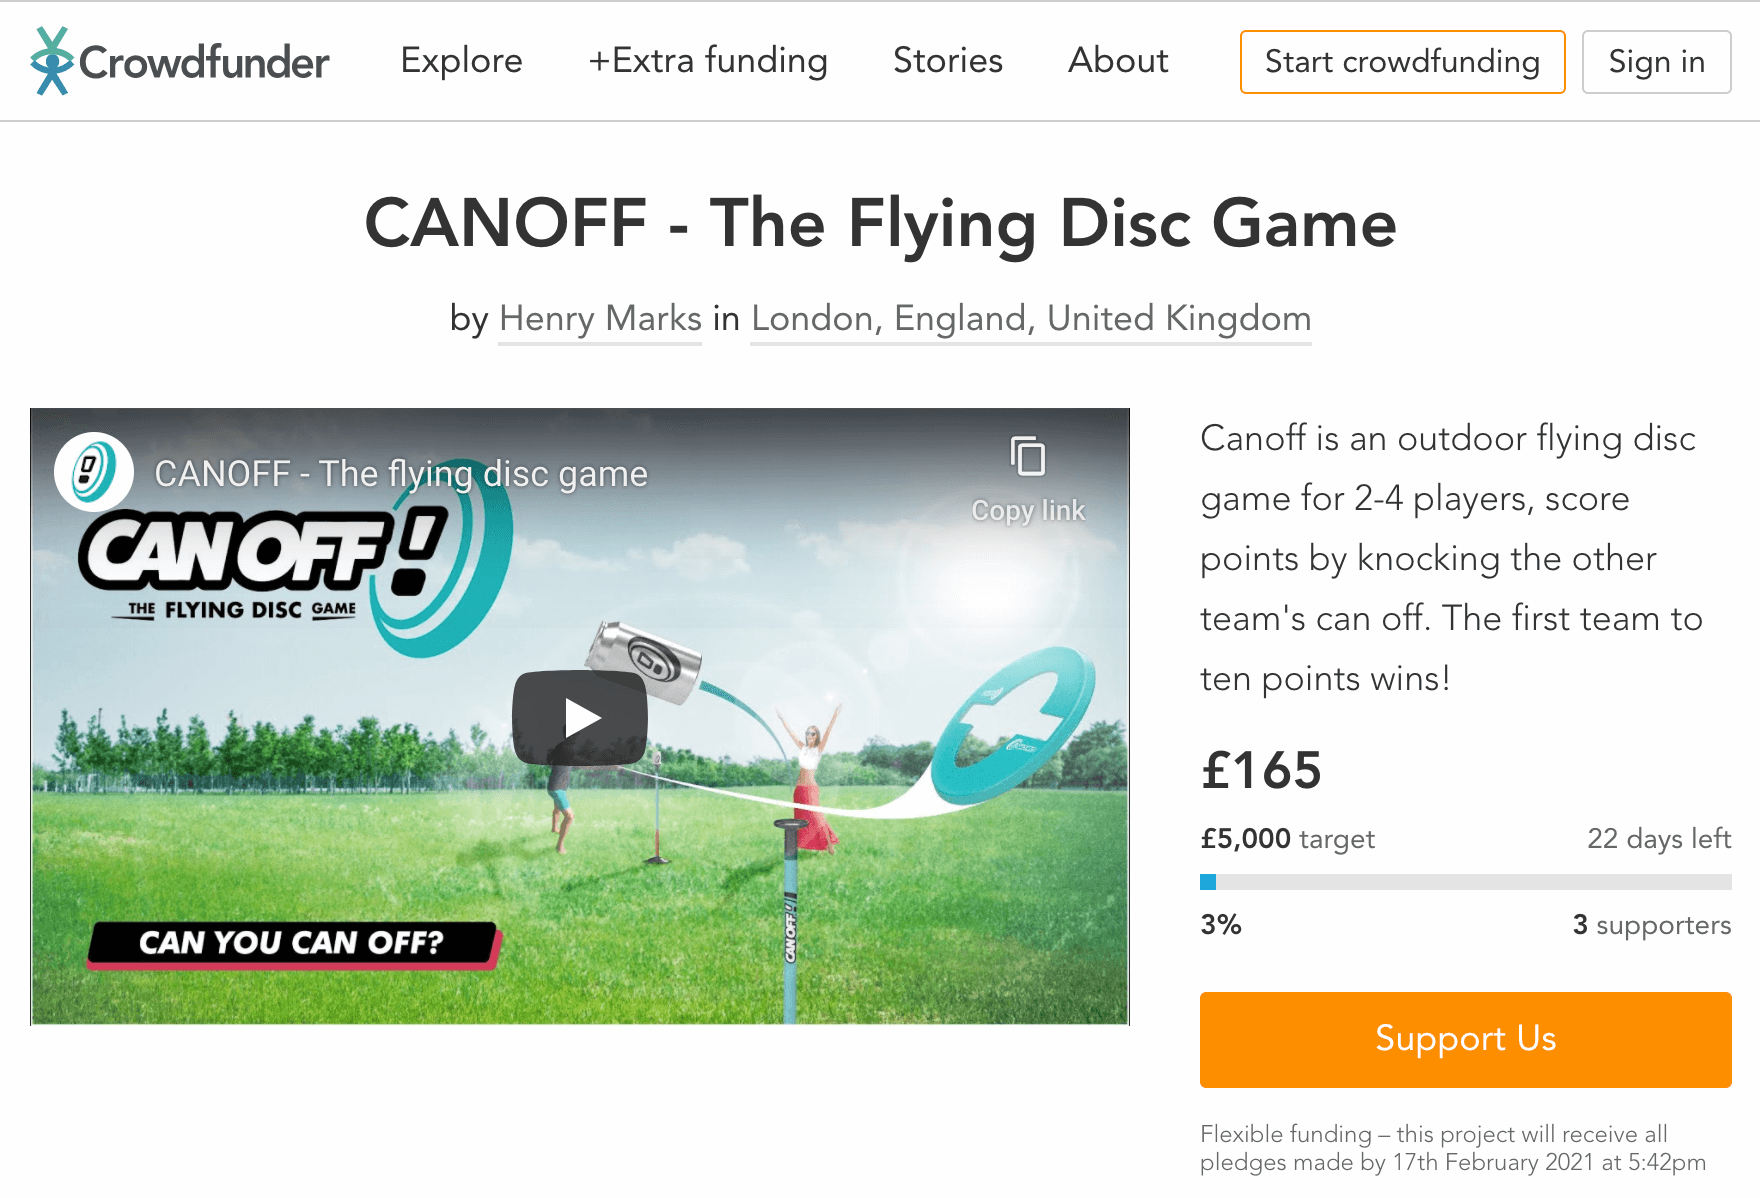This screenshot has height=1198, width=1760.
Task: Open London, England, United Kingdom location link
Action: (1031, 319)
